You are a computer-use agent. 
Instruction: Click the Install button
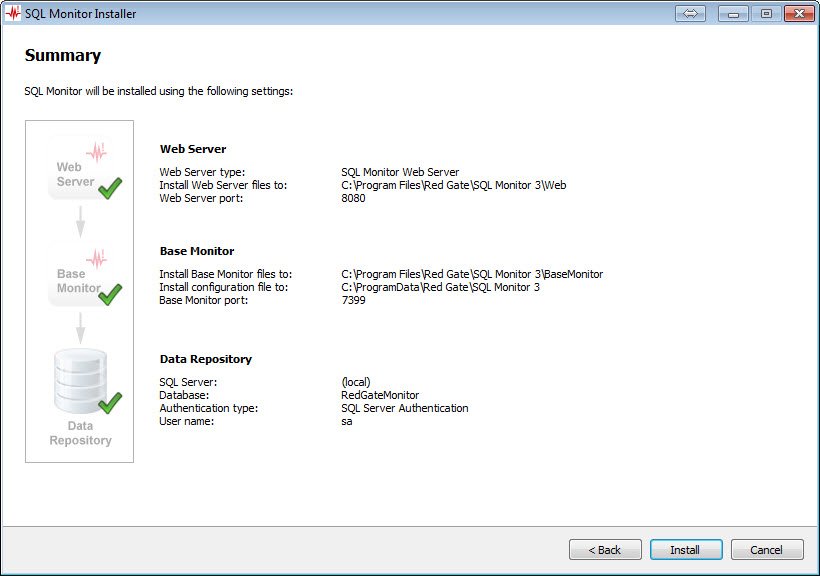pos(686,550)
